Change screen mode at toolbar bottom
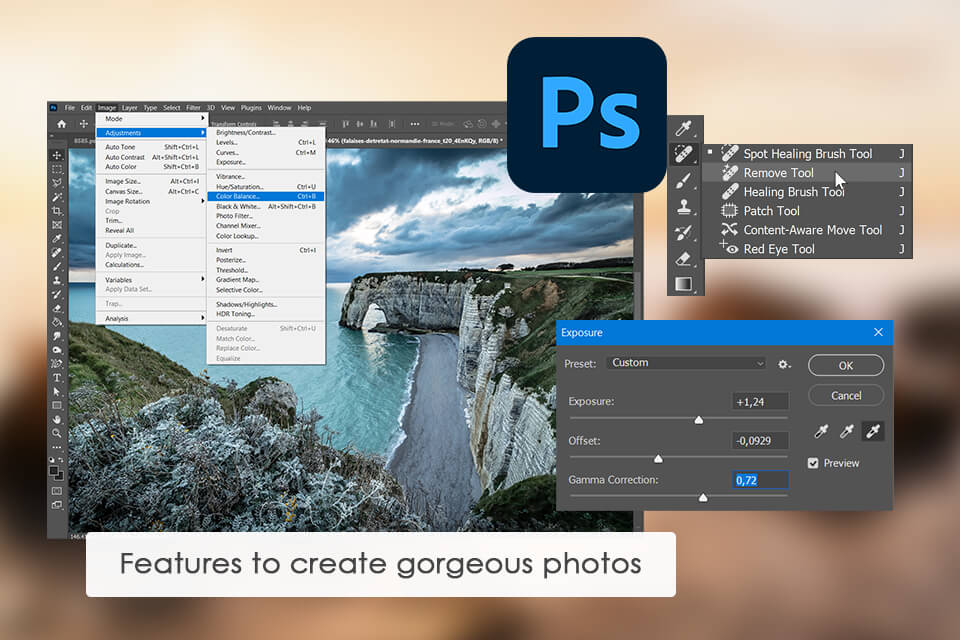960x640 pixels. pyautogui.click(x=57, y=505)
